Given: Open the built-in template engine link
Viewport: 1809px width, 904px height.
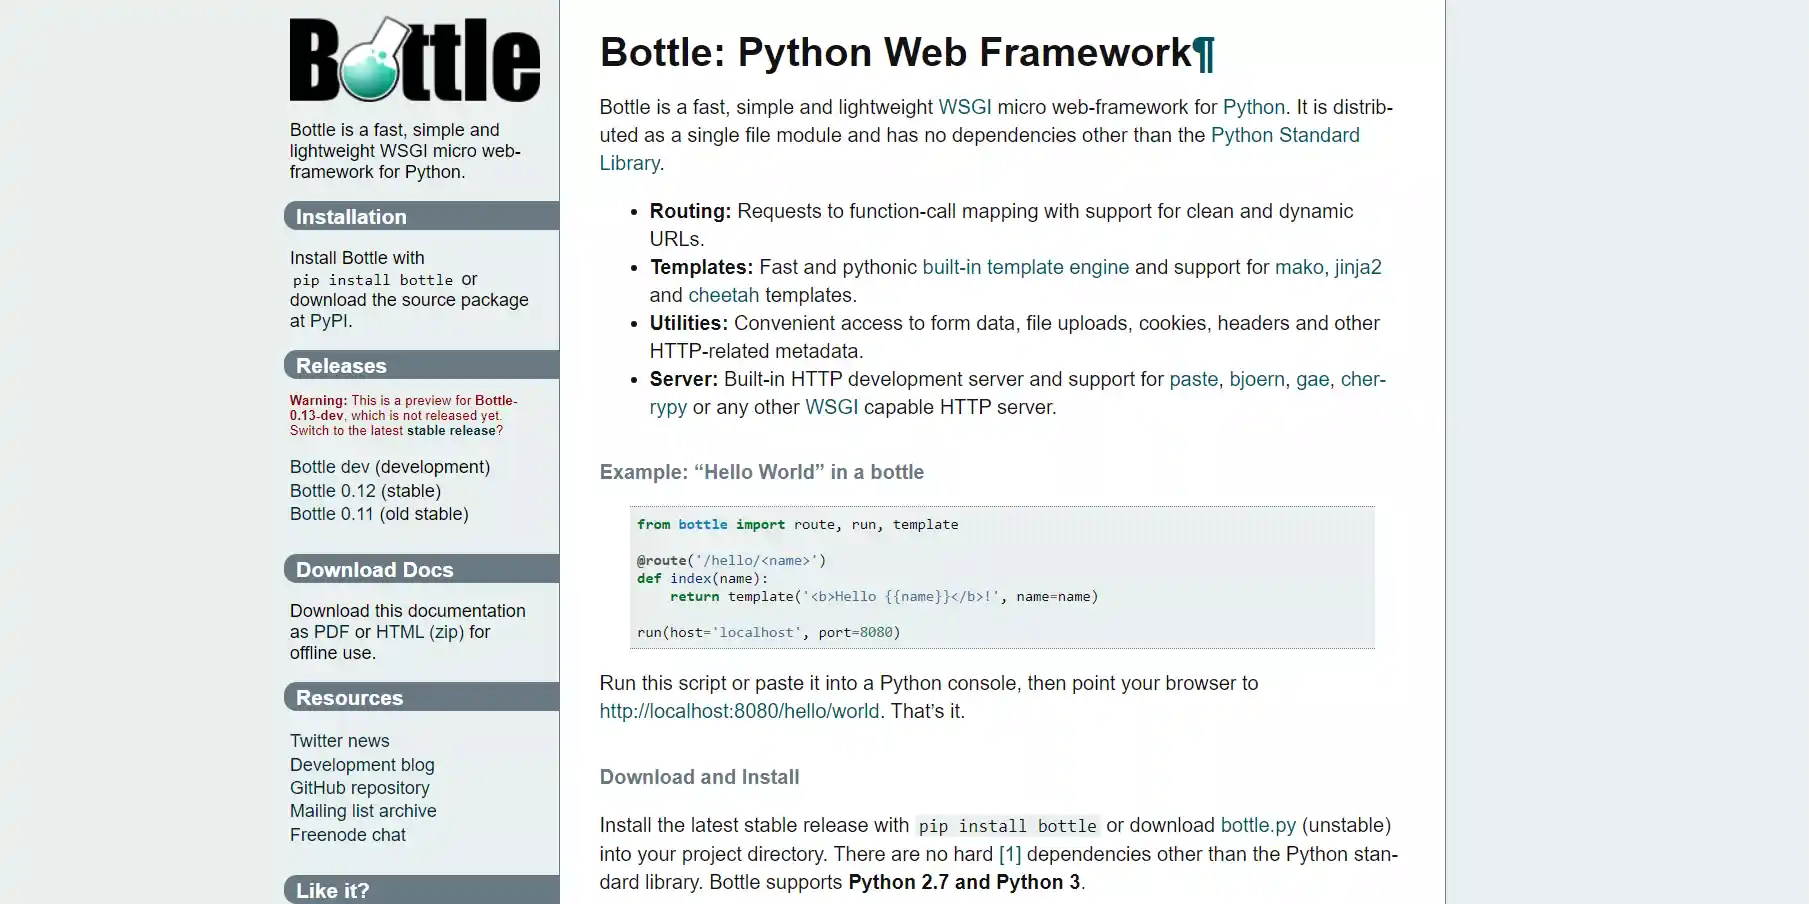Looking at the screenshot, I should [x=1025, y=267].
